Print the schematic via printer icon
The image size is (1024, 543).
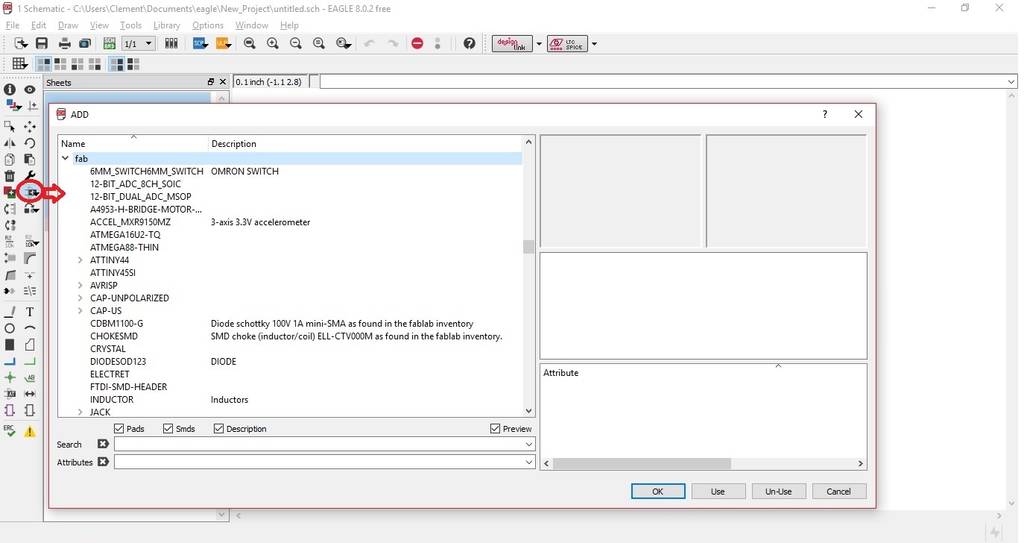pos(64,44)
